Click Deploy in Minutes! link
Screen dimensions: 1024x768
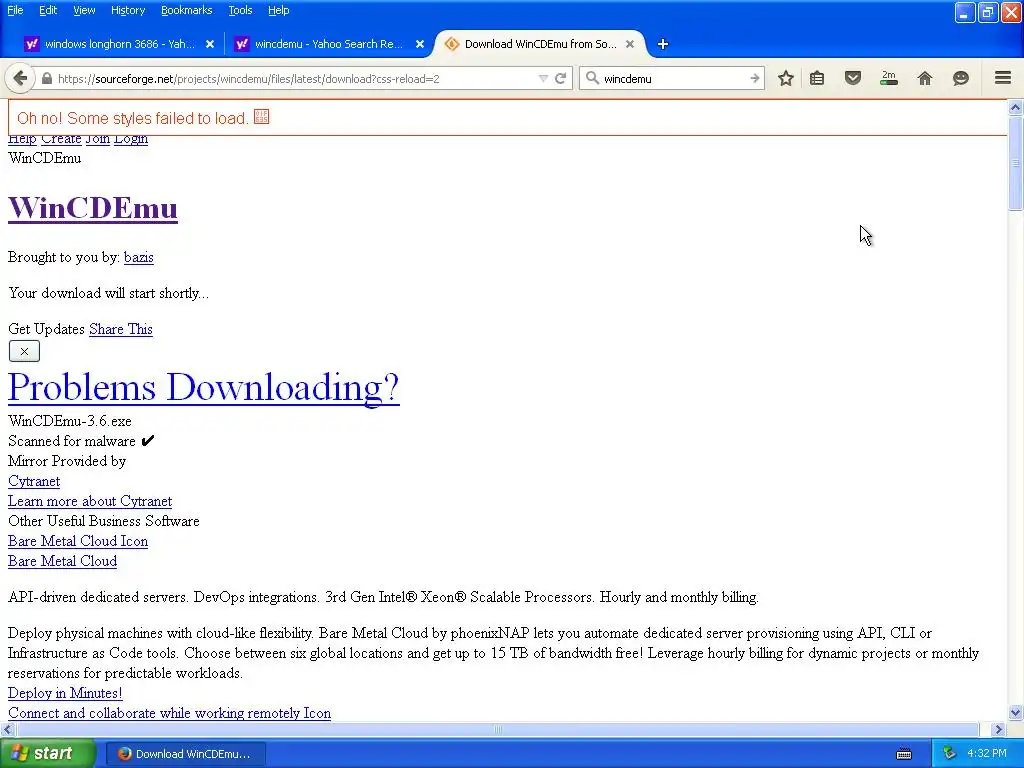tap(65, 694)
